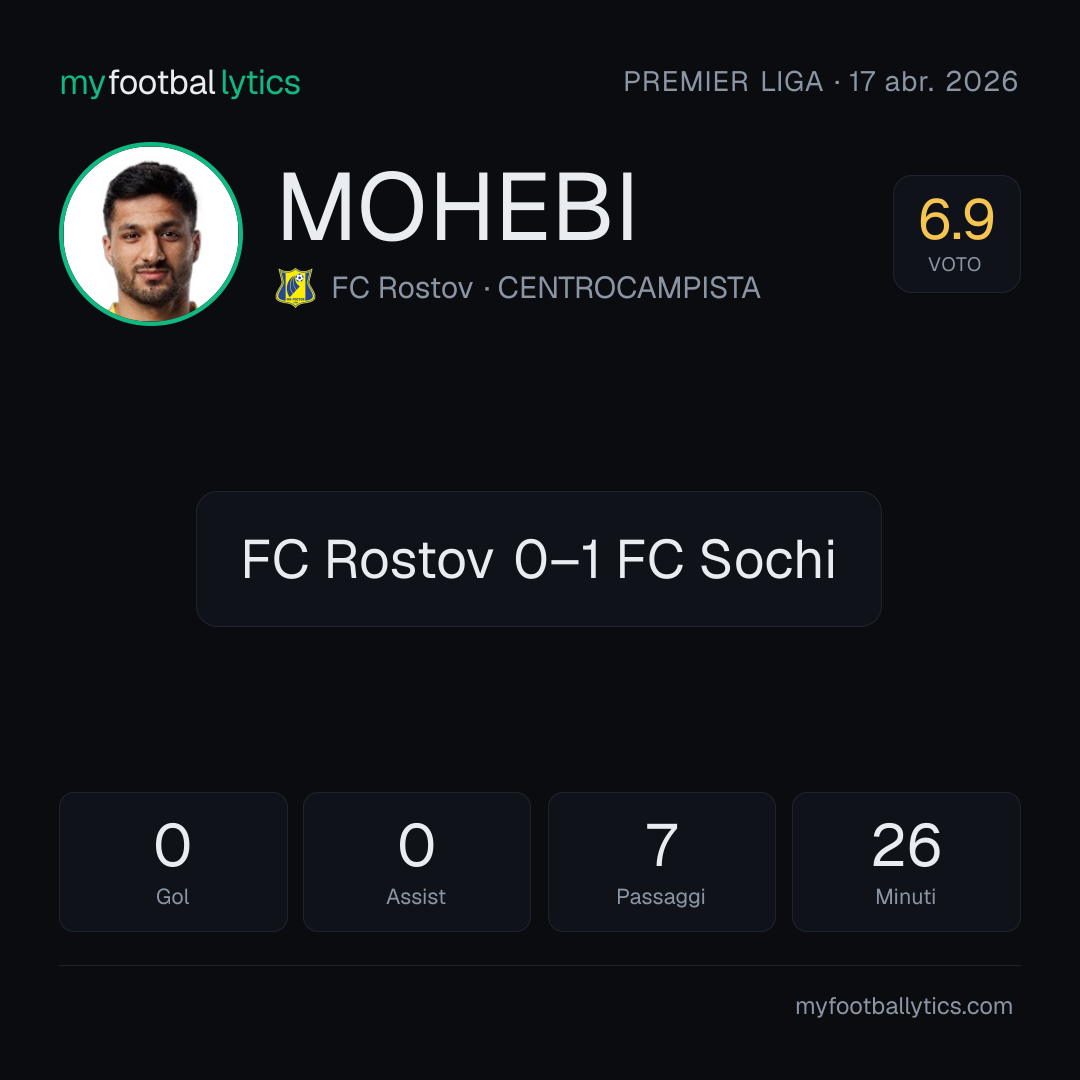Open Mohebi's circular player photo
The image size is (1080, 1080).
coord(151,233)
